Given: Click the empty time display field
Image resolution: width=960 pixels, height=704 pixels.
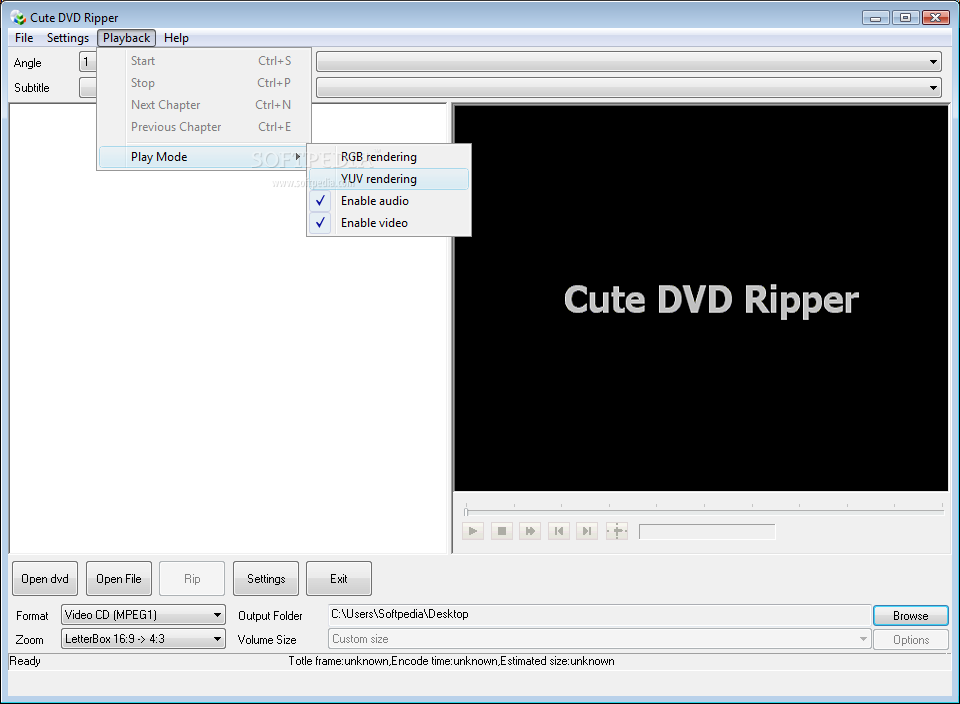Looking at the screenshot, I should (707, 531).
